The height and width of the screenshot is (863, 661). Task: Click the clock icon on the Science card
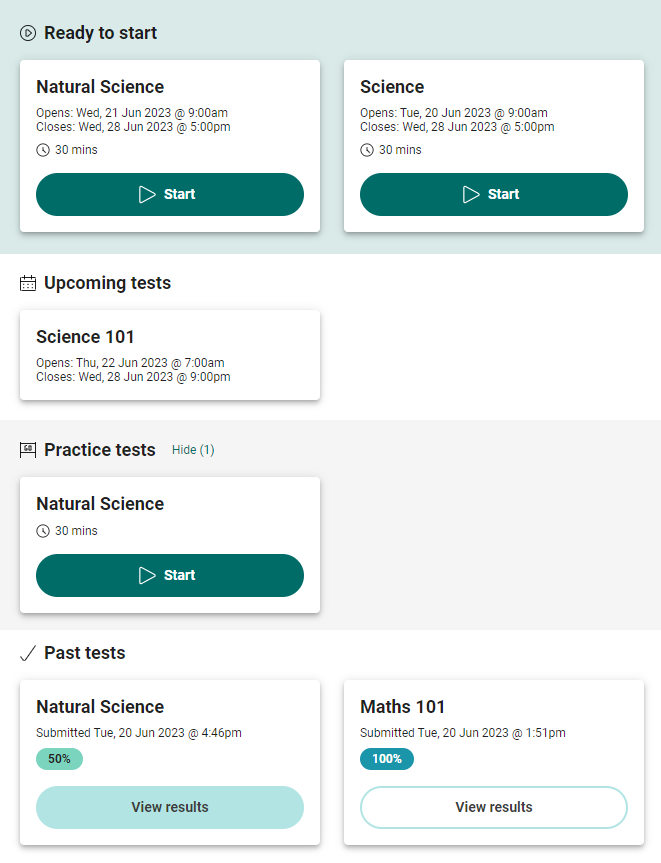[365, 149]
